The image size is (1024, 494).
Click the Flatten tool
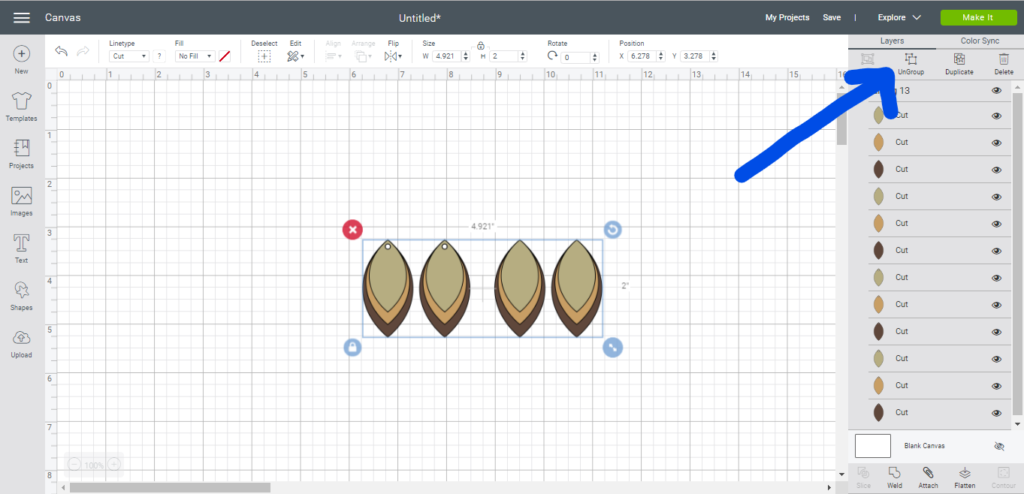click(965, 478)
